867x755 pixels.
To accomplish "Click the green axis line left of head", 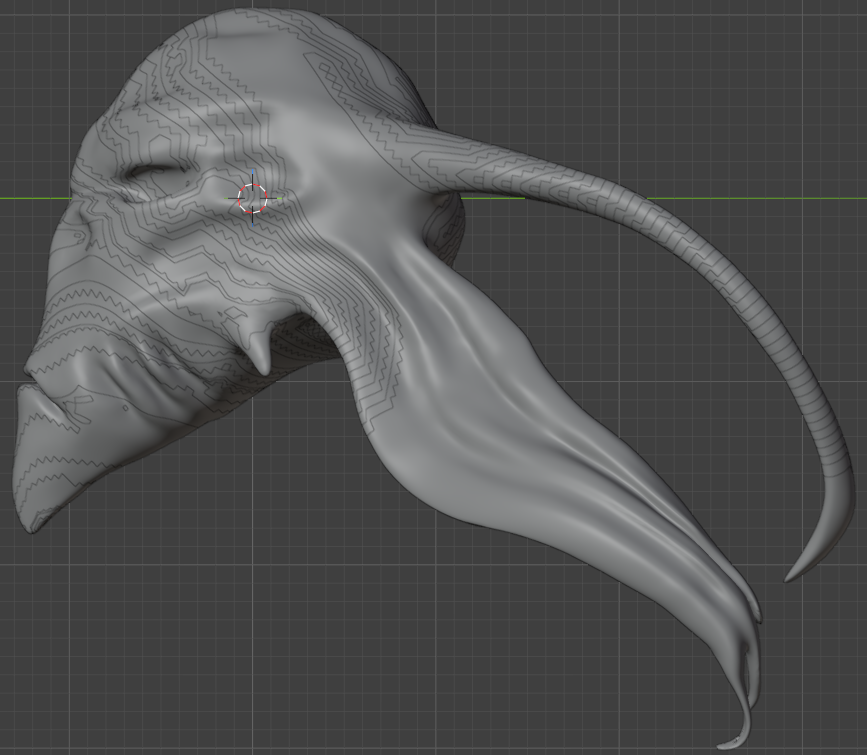I will pos(35,198).
